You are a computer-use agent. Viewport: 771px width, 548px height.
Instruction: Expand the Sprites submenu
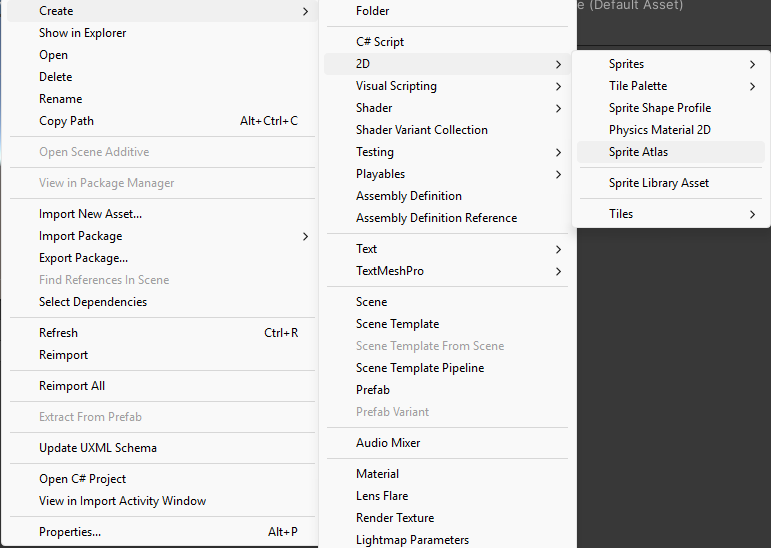(671, 64)
